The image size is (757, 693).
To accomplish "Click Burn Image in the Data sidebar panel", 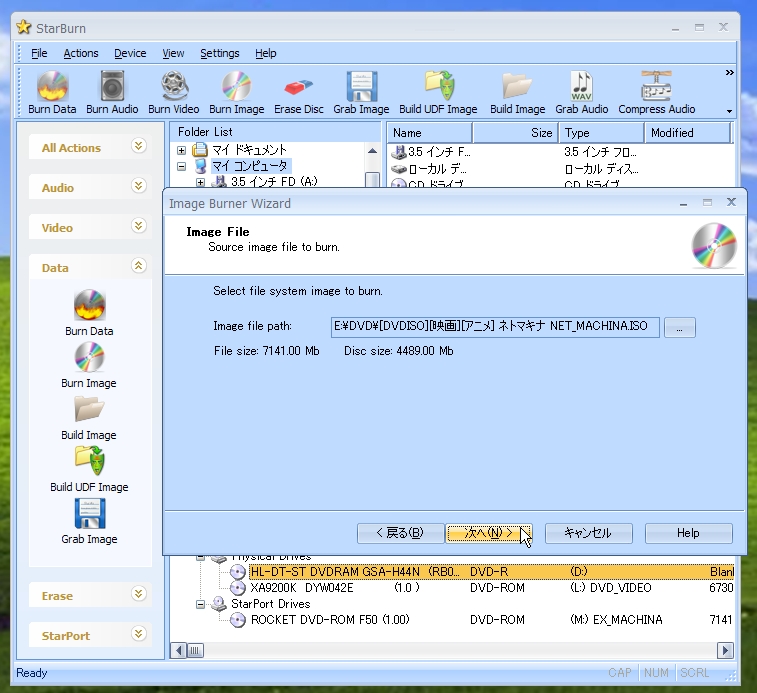I will coord(89,365).
